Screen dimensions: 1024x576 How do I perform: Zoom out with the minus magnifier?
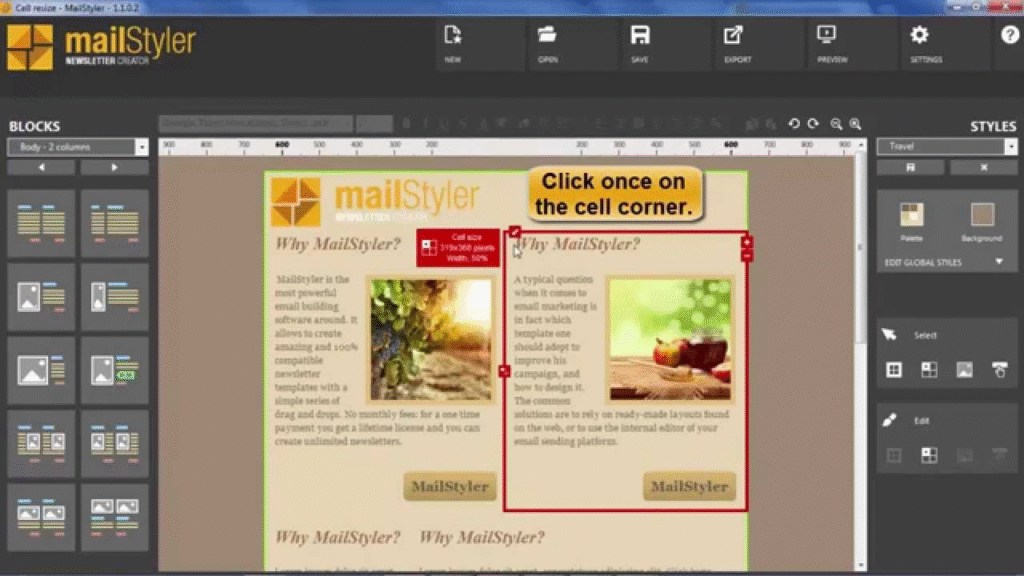click(836, 123)
